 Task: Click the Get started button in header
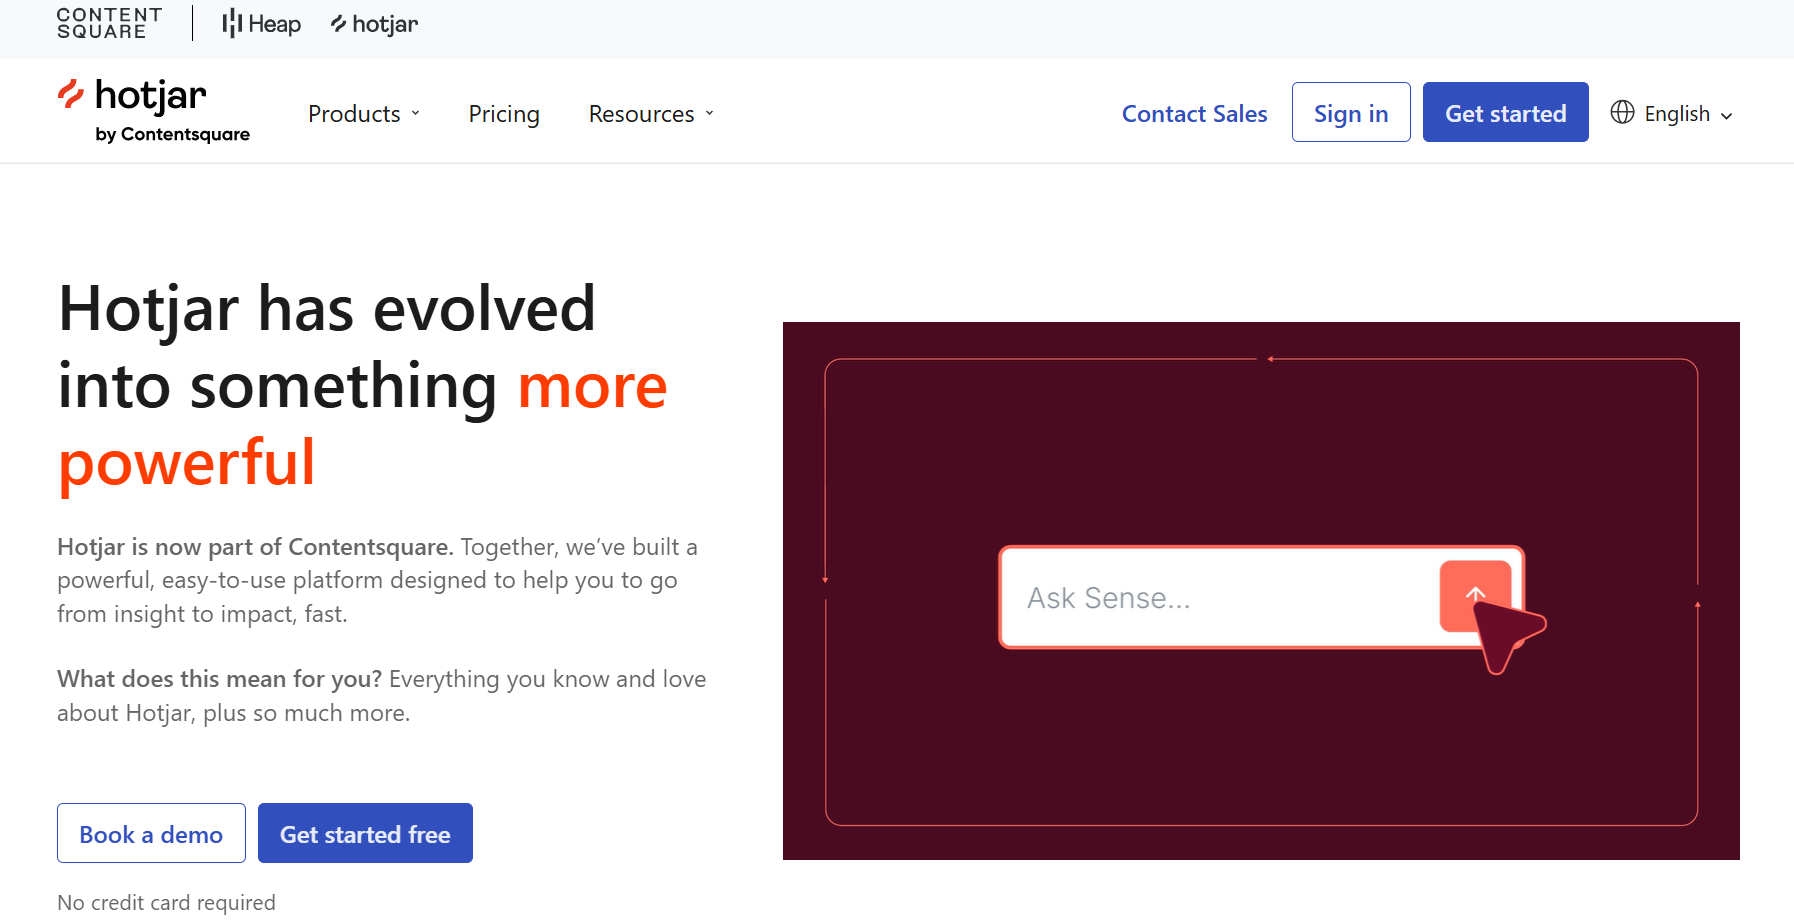[x=1505, y=113]
